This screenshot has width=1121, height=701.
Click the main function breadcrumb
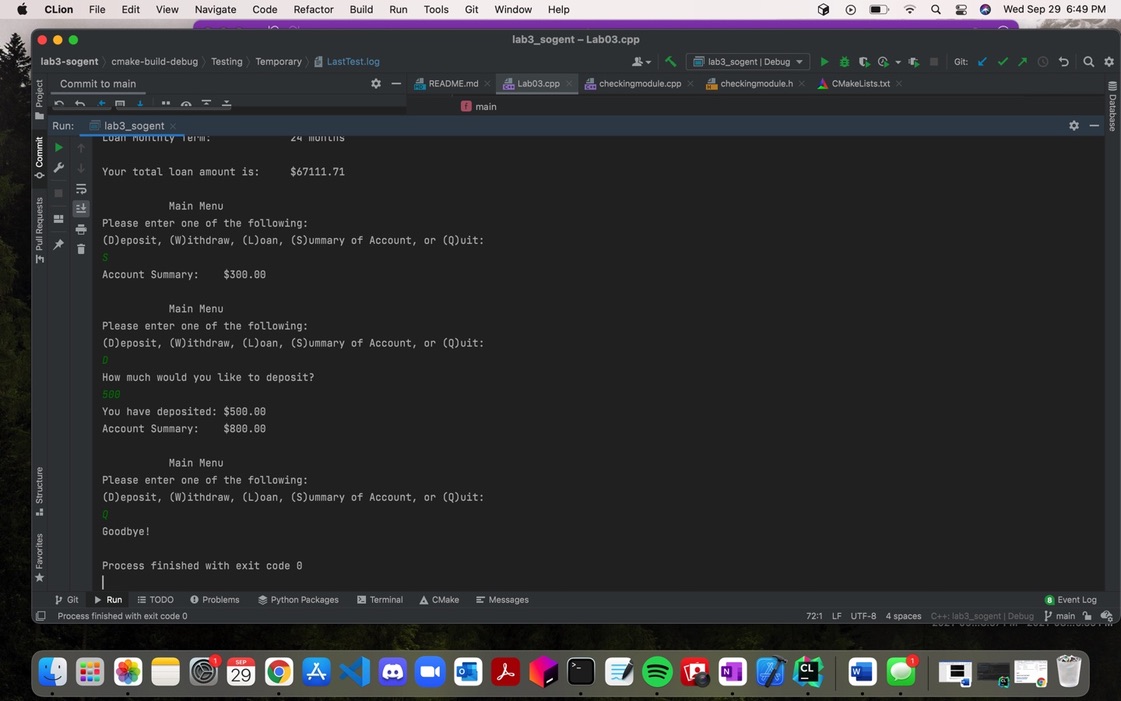pos(479,106)
